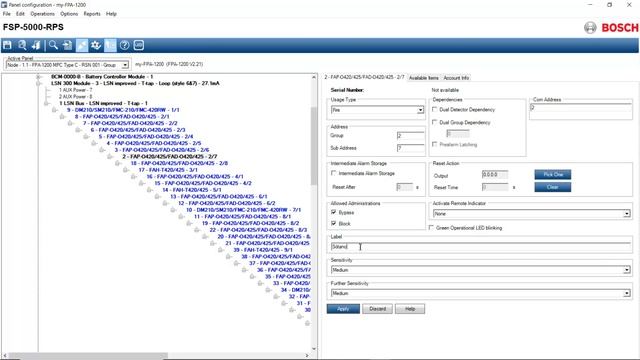Click the exit door toolbar icon

36,45
